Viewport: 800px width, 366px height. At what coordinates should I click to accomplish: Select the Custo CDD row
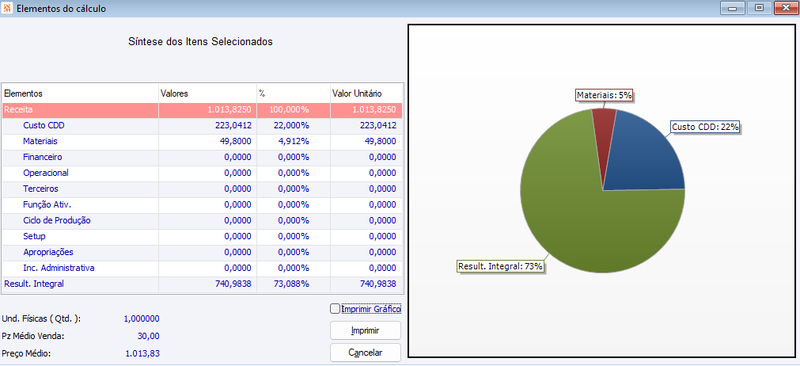(x=203, y=125)
